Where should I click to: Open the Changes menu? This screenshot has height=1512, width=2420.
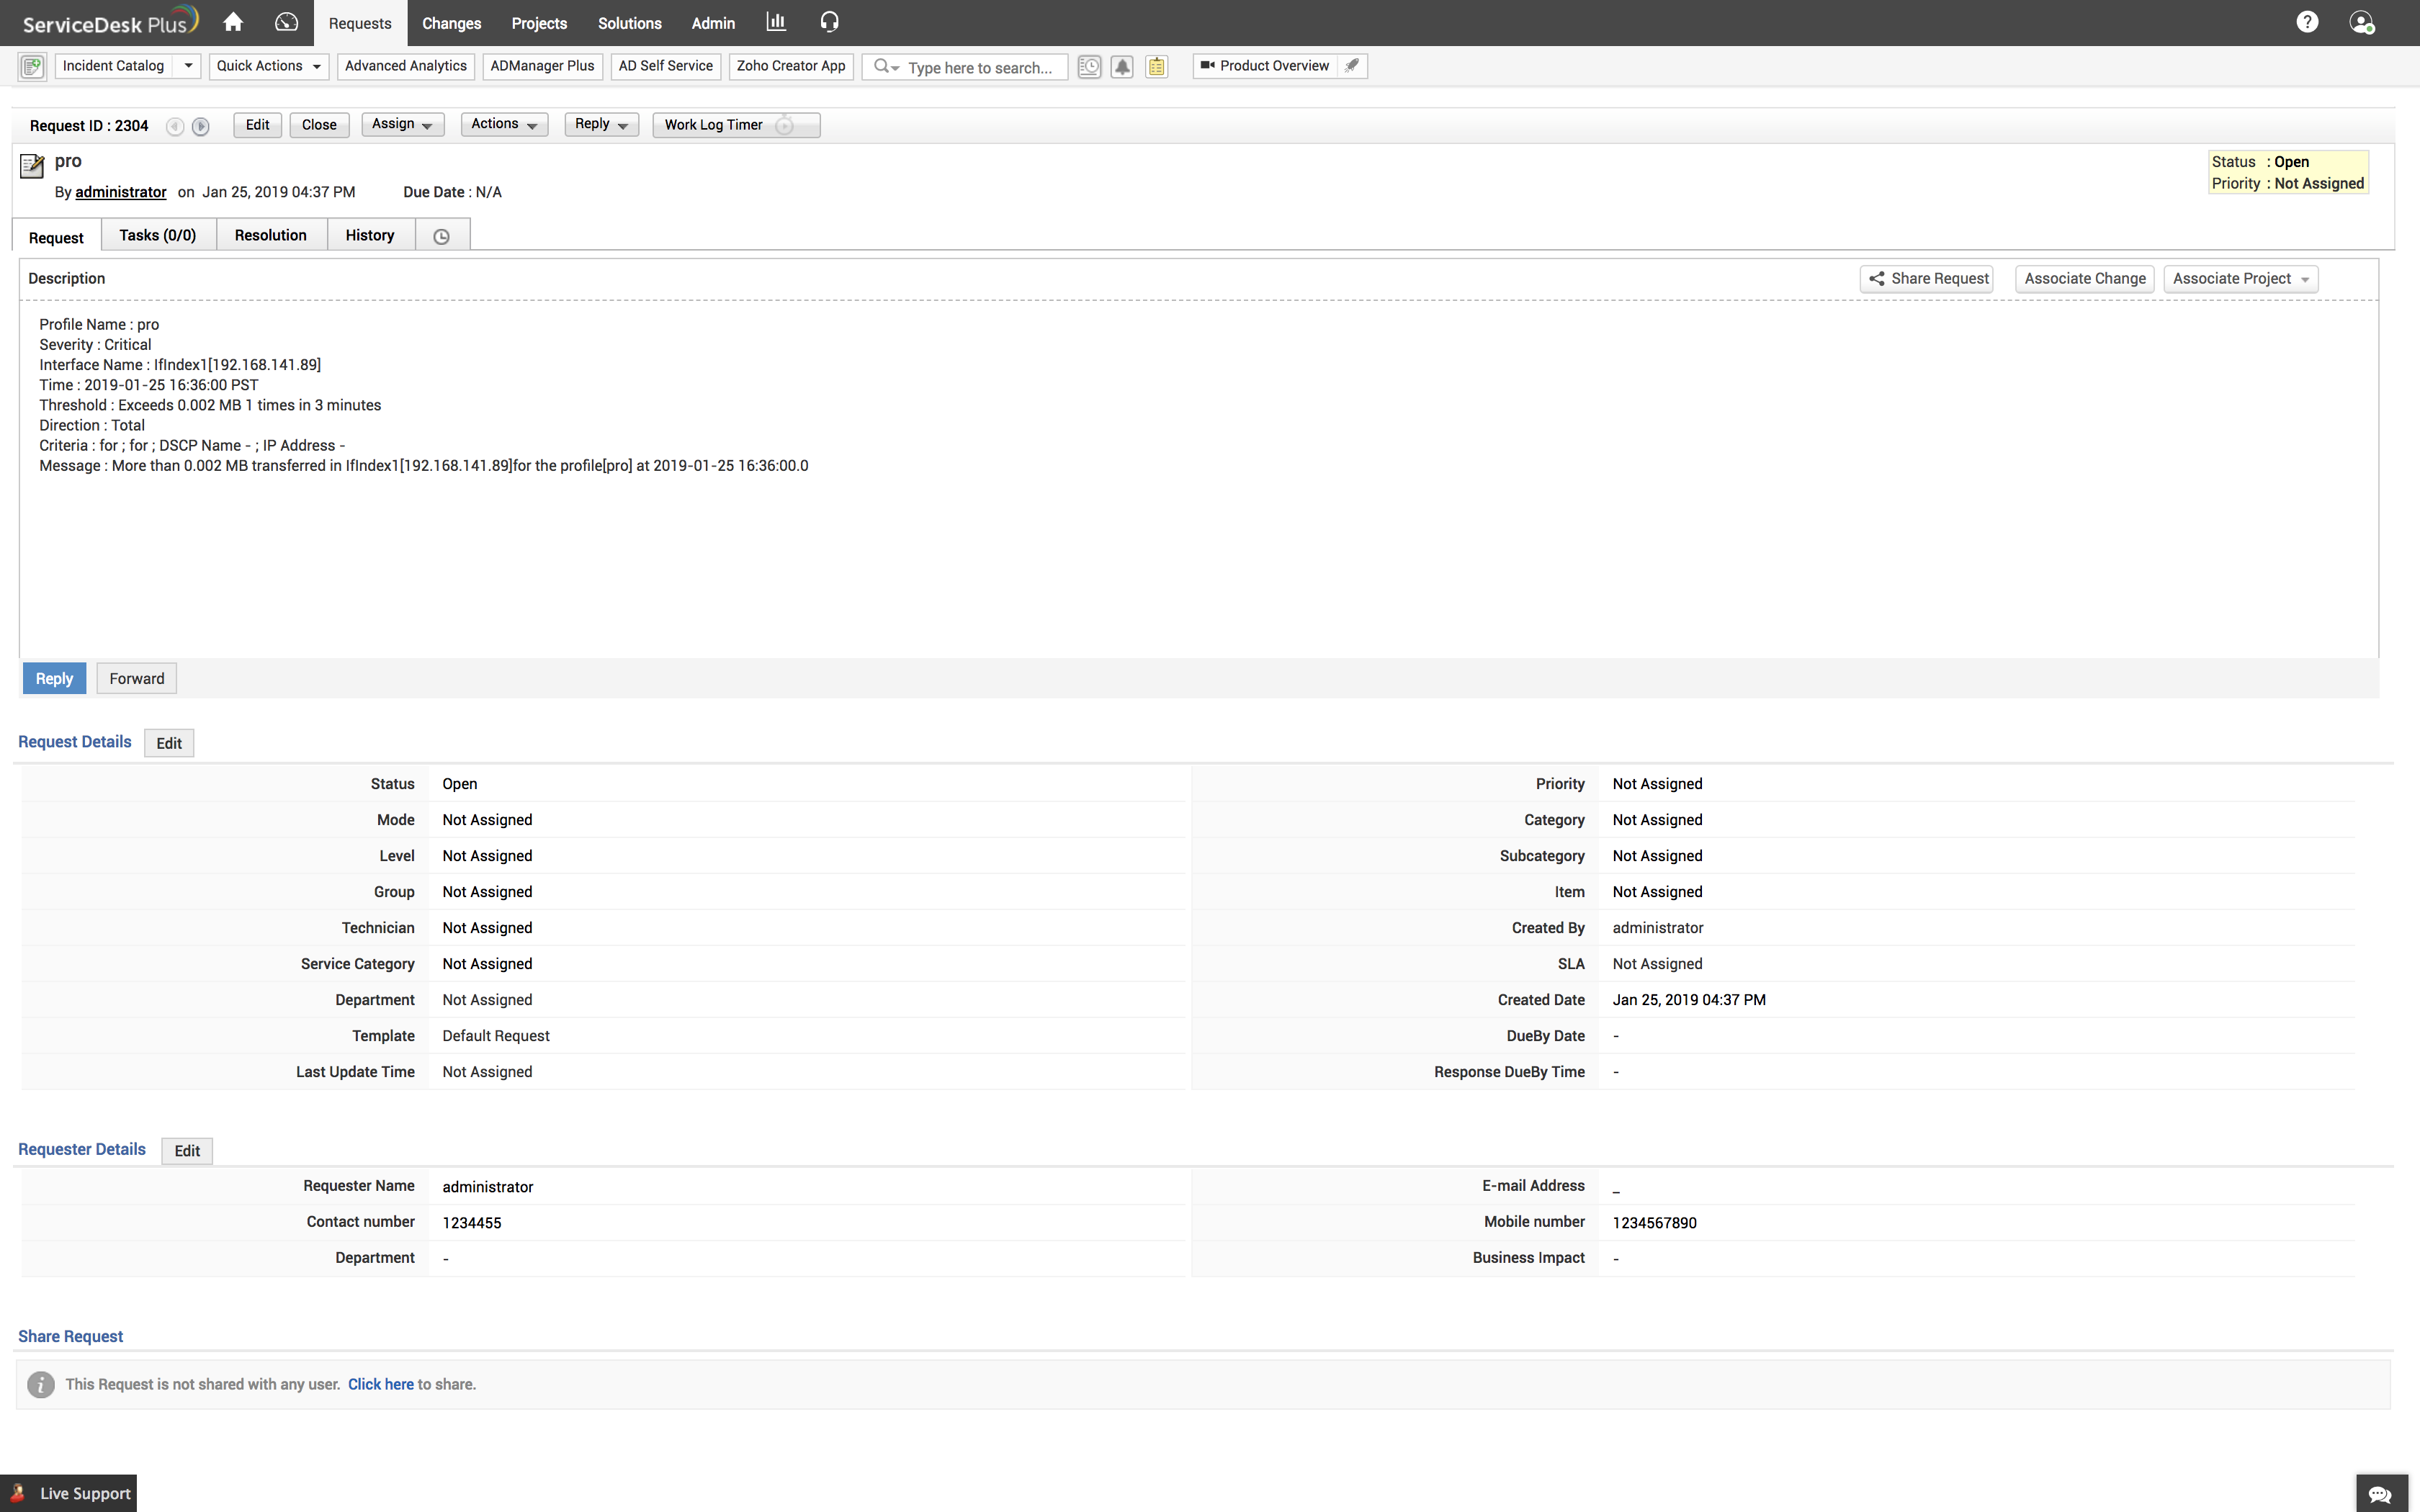pos(451,23)
